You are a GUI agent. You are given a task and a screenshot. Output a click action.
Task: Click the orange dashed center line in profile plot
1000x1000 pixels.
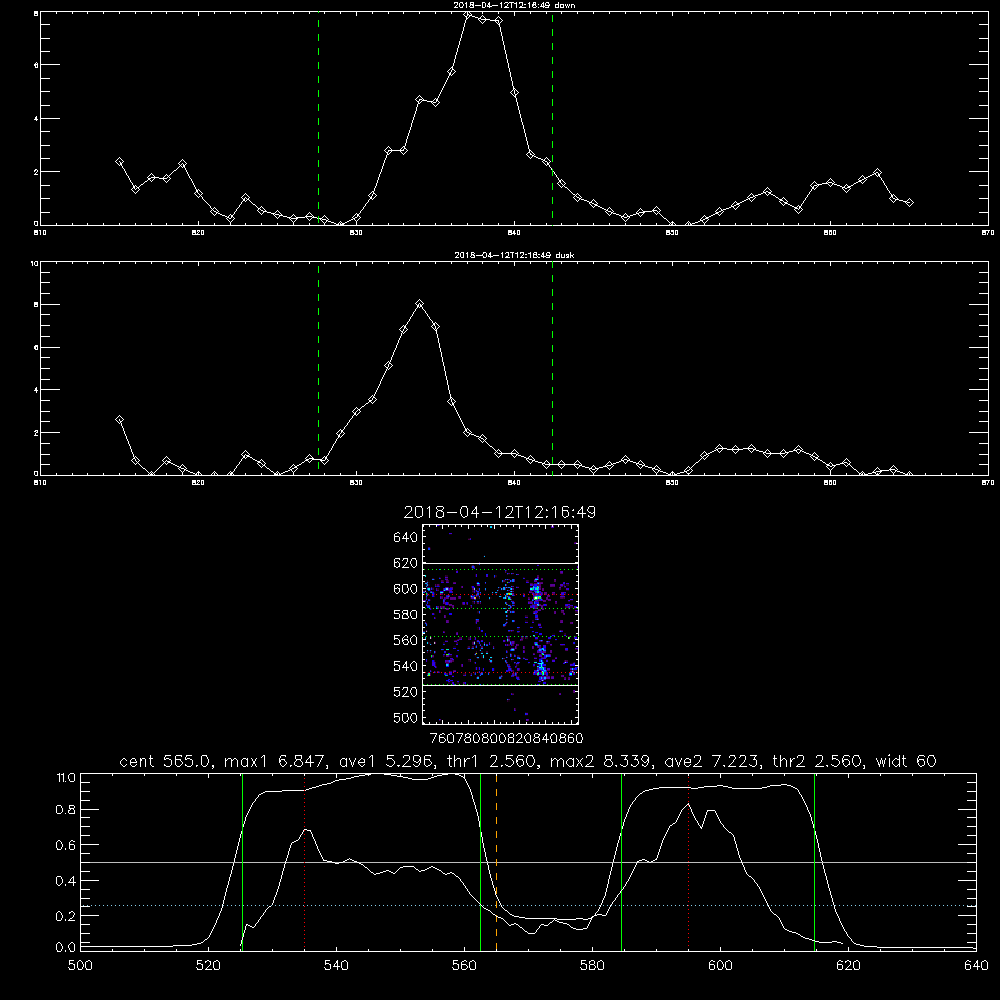pyautogui.click(x=496, y=862)
